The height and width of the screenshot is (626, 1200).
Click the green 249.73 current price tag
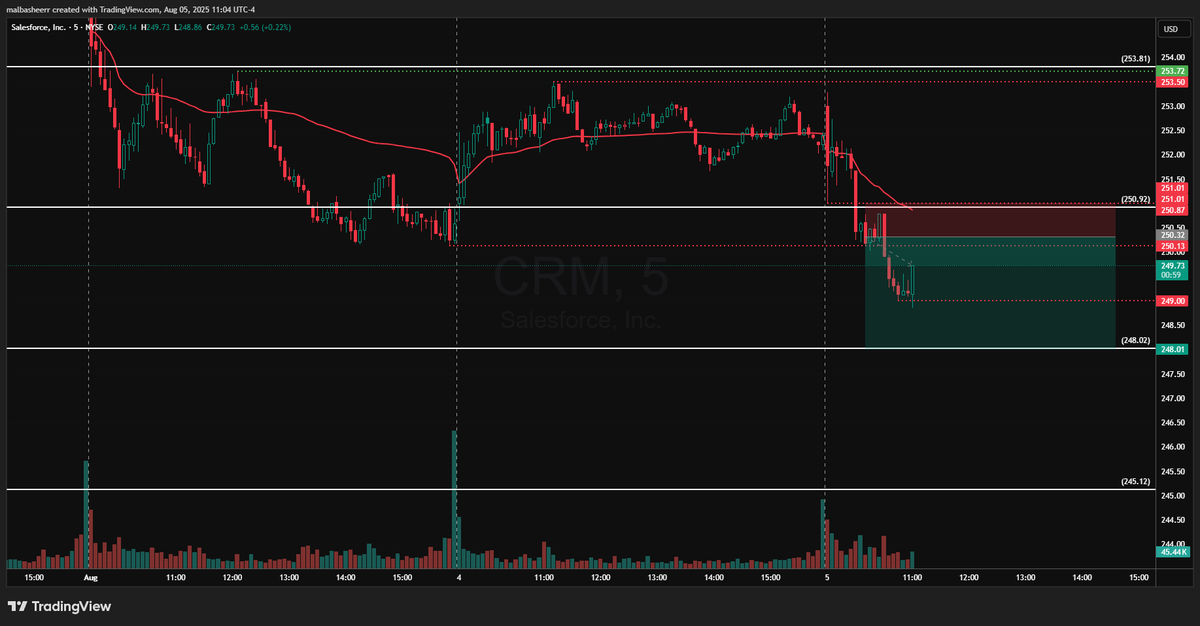(x=1172, y=266)
